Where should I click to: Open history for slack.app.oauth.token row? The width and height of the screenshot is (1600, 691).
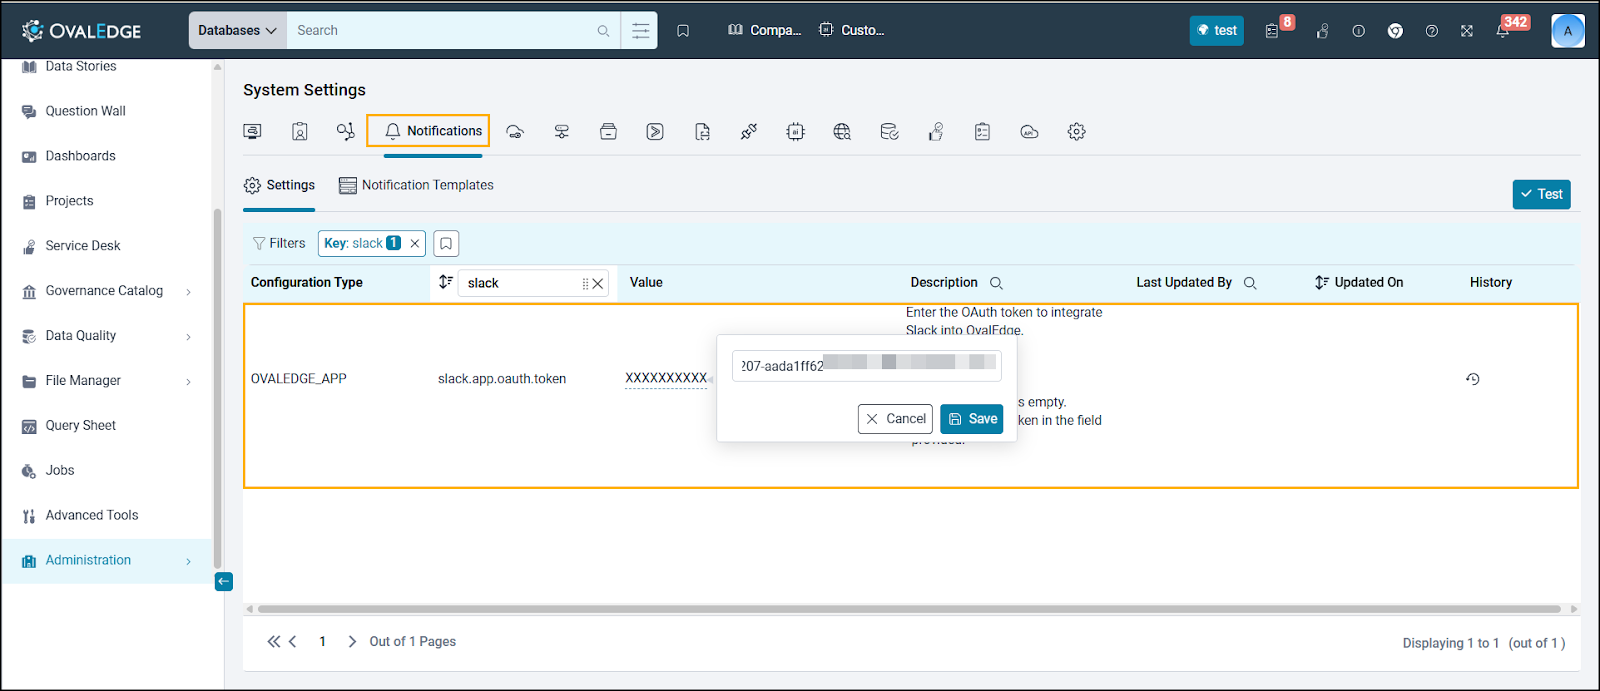1472,379
